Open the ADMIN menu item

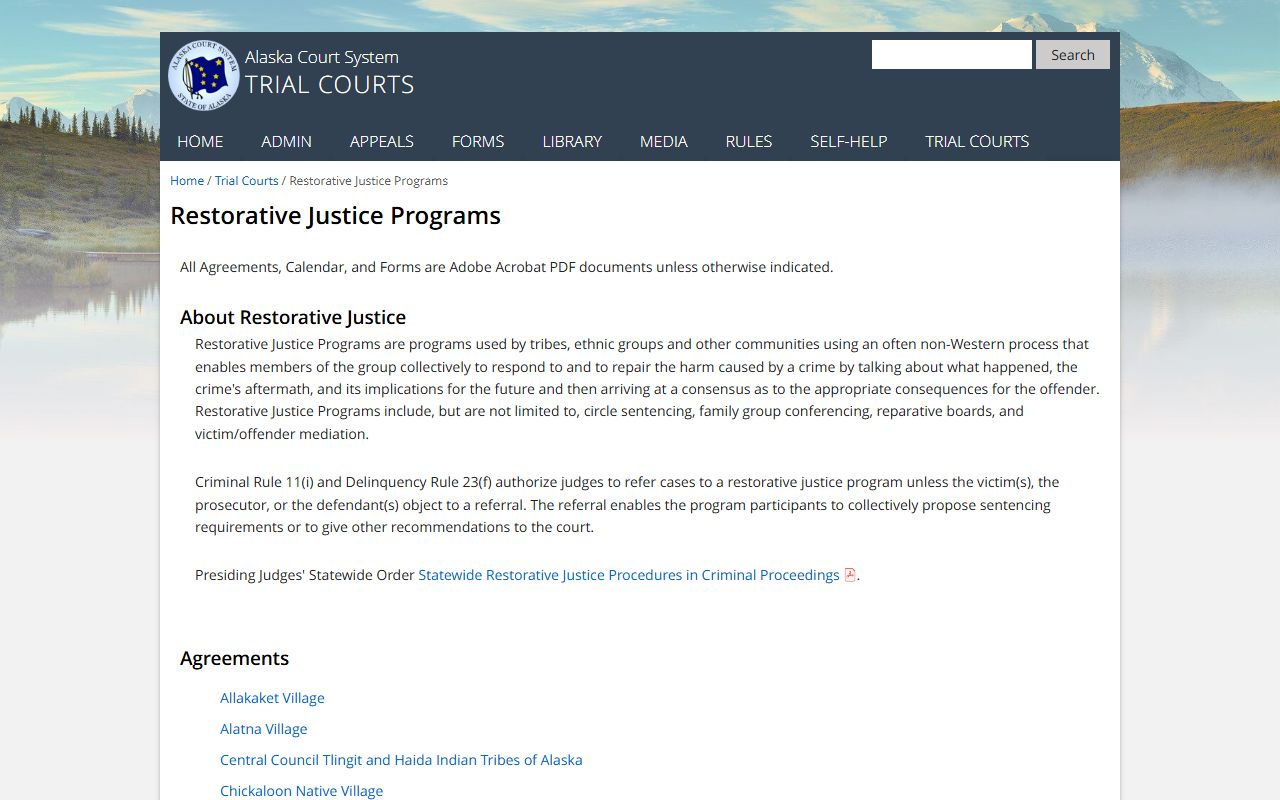click(x=286, y=141)
